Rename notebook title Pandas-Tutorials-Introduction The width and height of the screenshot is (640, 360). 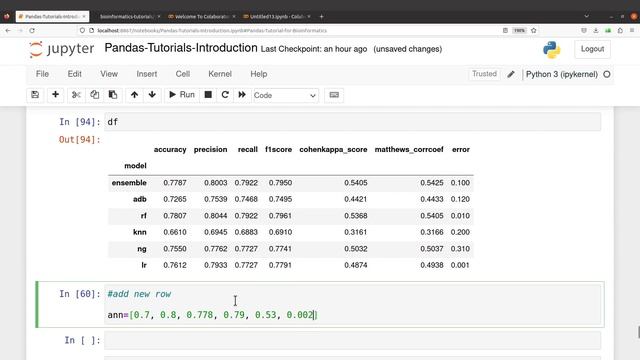pyautogui.click(x=181, y=48)
